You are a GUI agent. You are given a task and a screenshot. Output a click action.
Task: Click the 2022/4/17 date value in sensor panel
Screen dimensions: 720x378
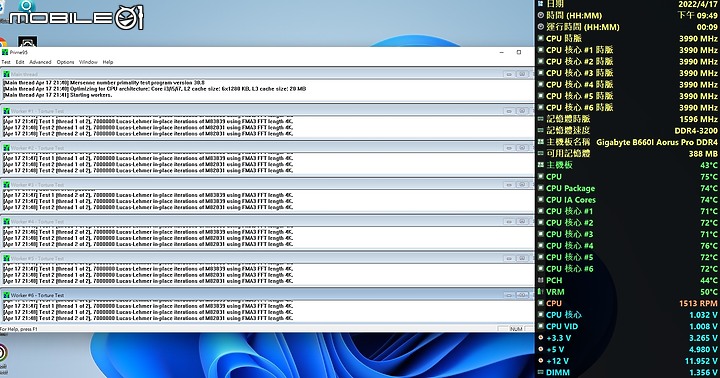click(x=698, y=4)
